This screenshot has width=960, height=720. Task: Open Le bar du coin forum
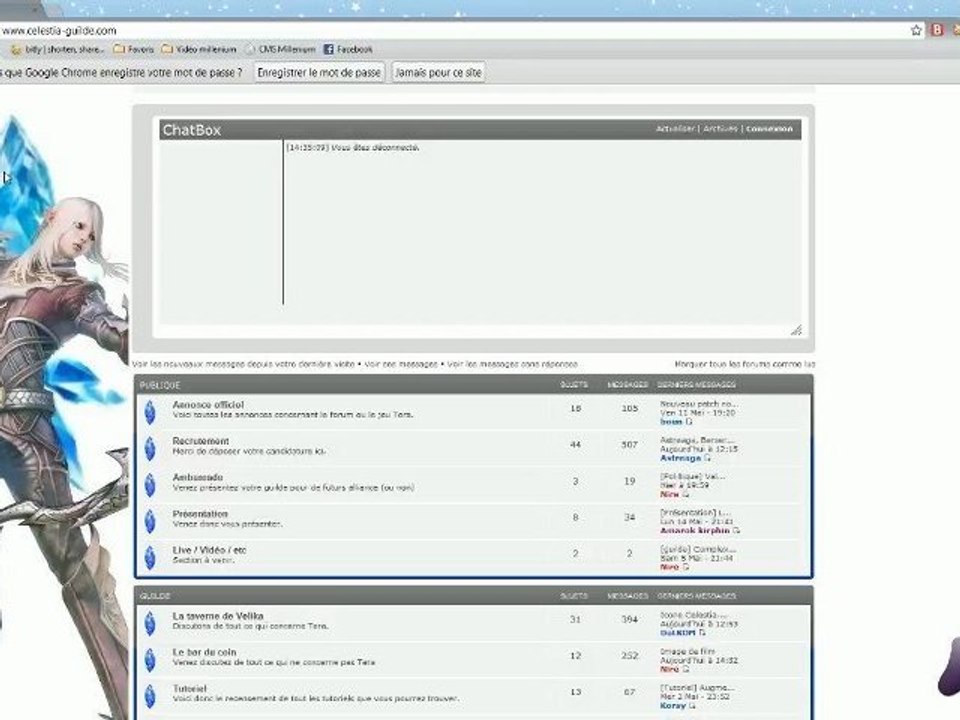point(204,652)
